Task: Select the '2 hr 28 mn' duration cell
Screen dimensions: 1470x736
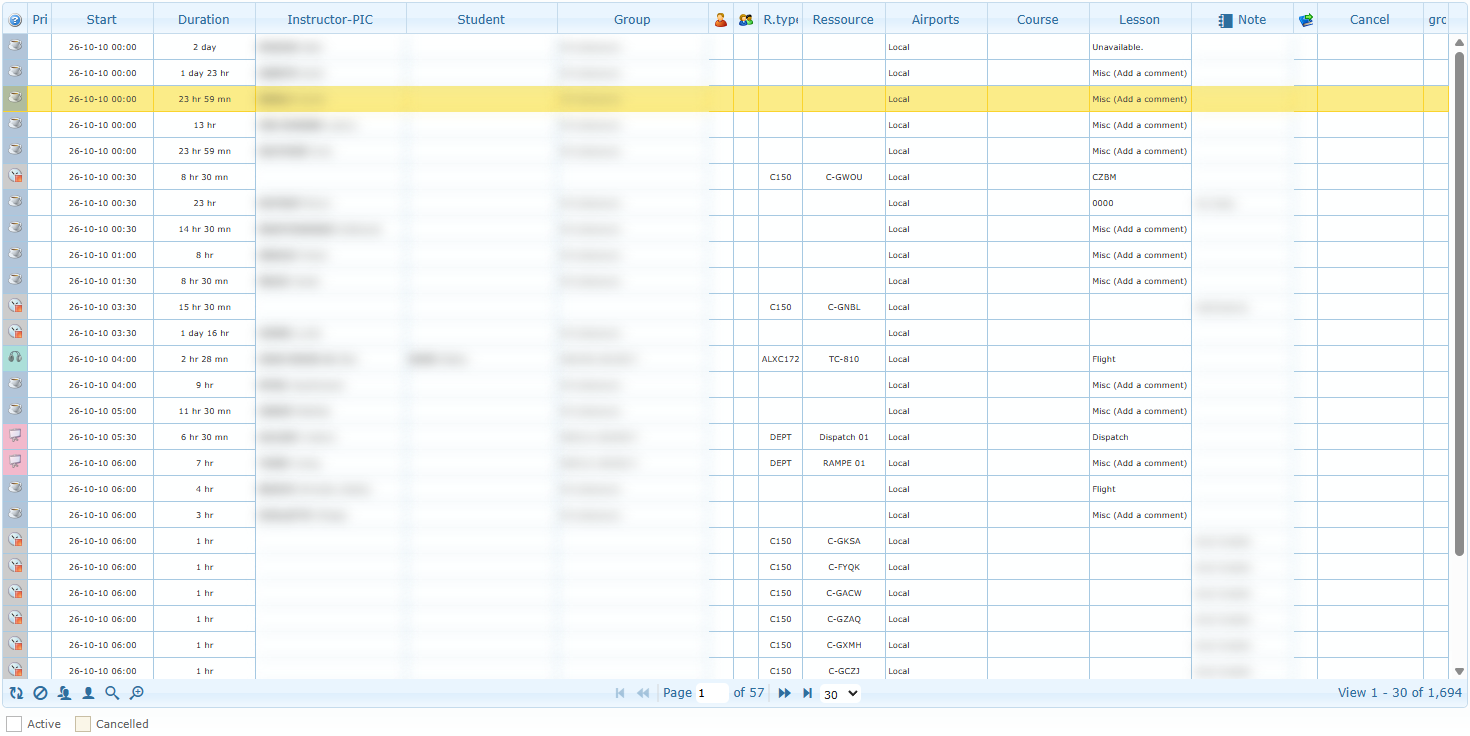Action: pyautogui.click(x=204, y=359)
